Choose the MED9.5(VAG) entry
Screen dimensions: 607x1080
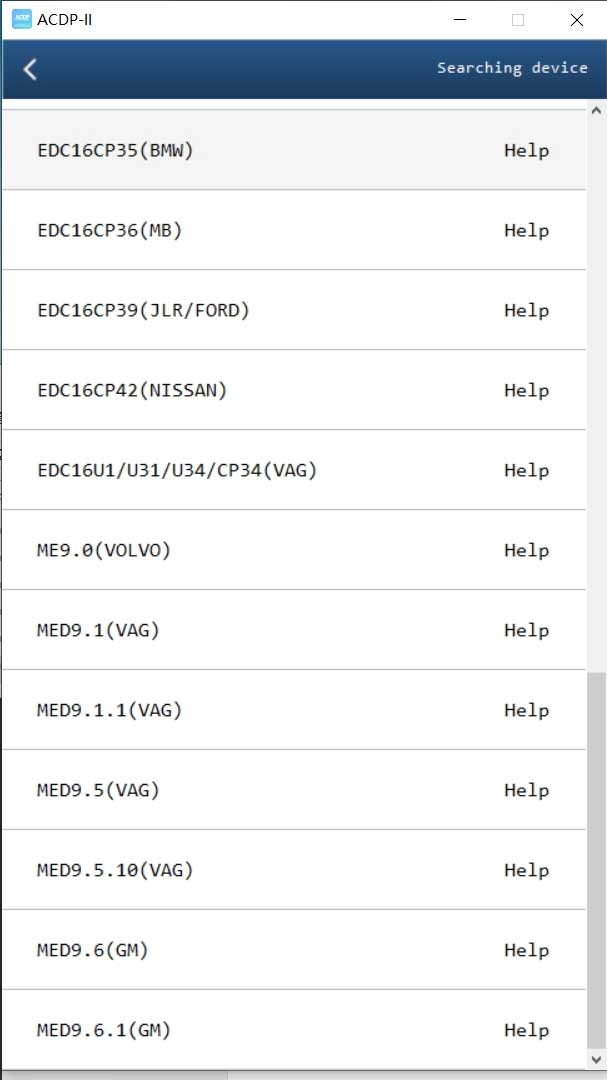pos(98,791)
